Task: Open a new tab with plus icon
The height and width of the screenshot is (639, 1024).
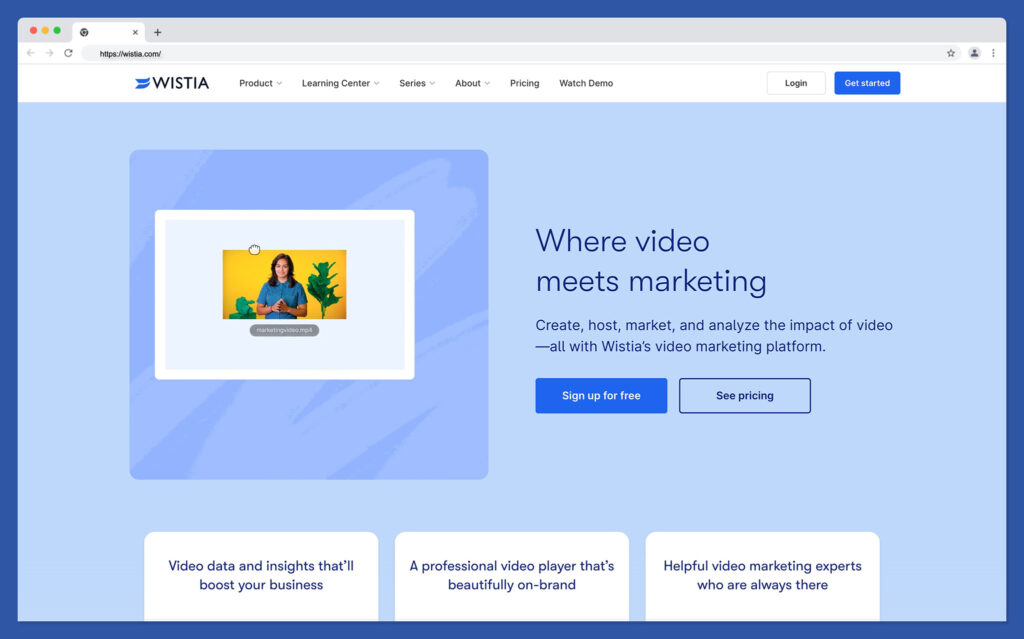Action: coord(157,32)
